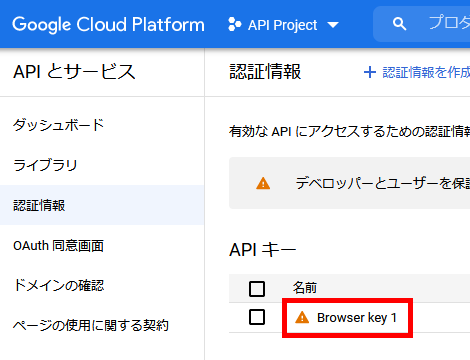Check the Browser key 1 row checkbox
This screenshot has height=360, width=470.
pyautogui.click(x=257, y=317)
